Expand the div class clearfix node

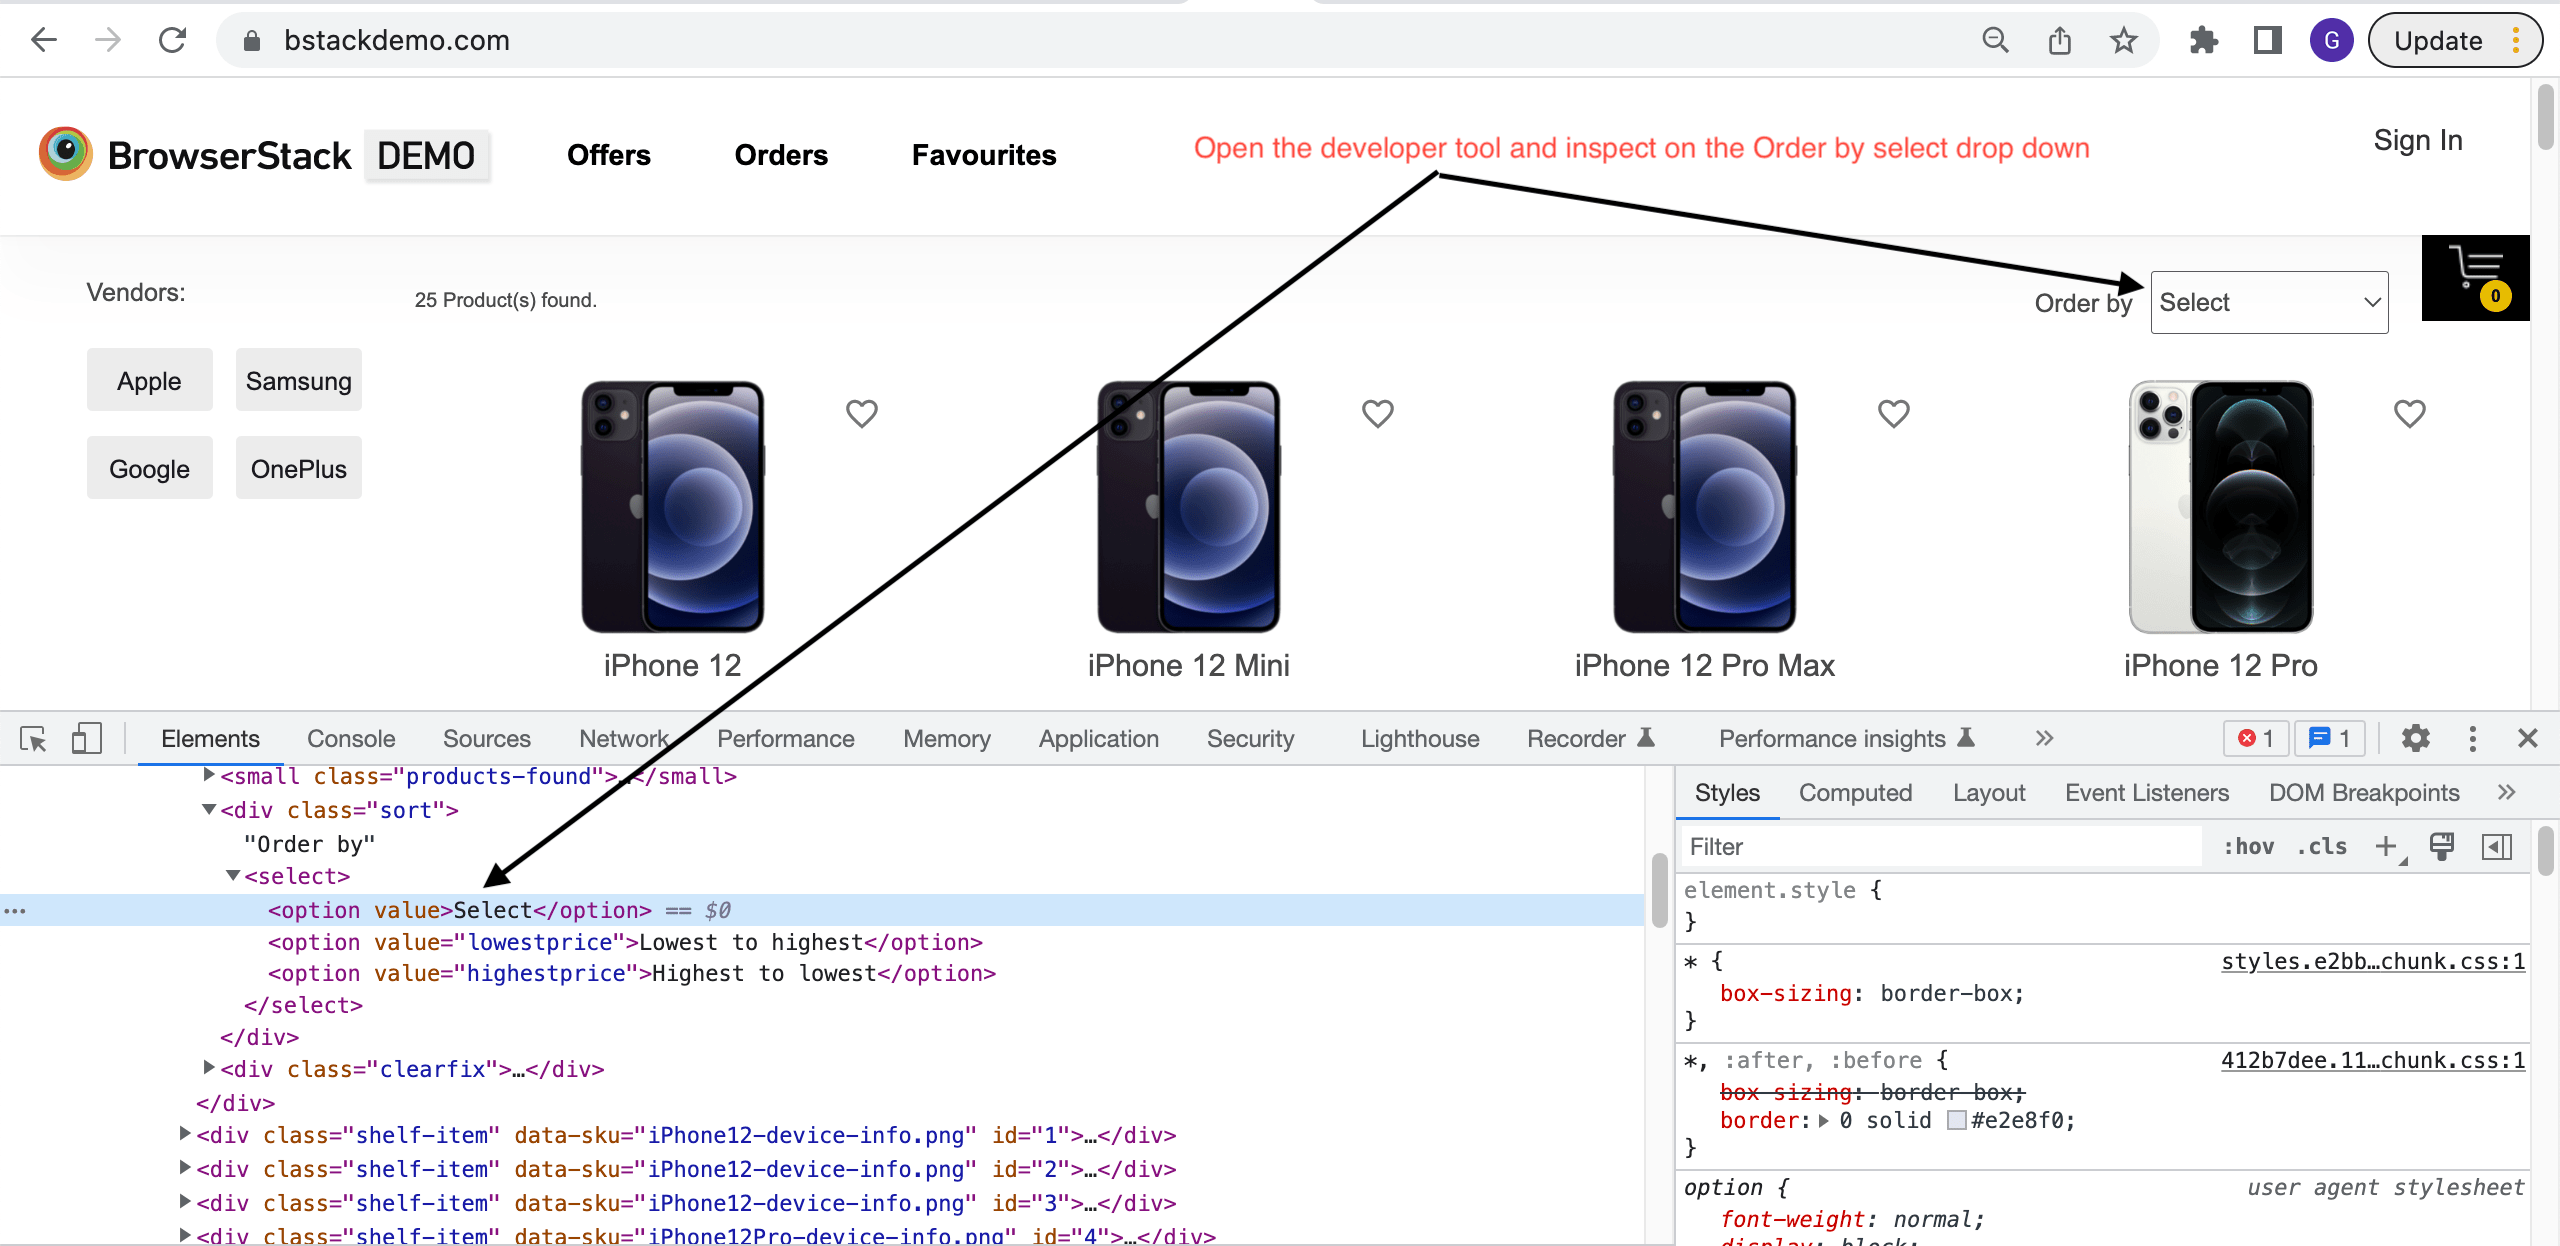[x=207, y=1068]
